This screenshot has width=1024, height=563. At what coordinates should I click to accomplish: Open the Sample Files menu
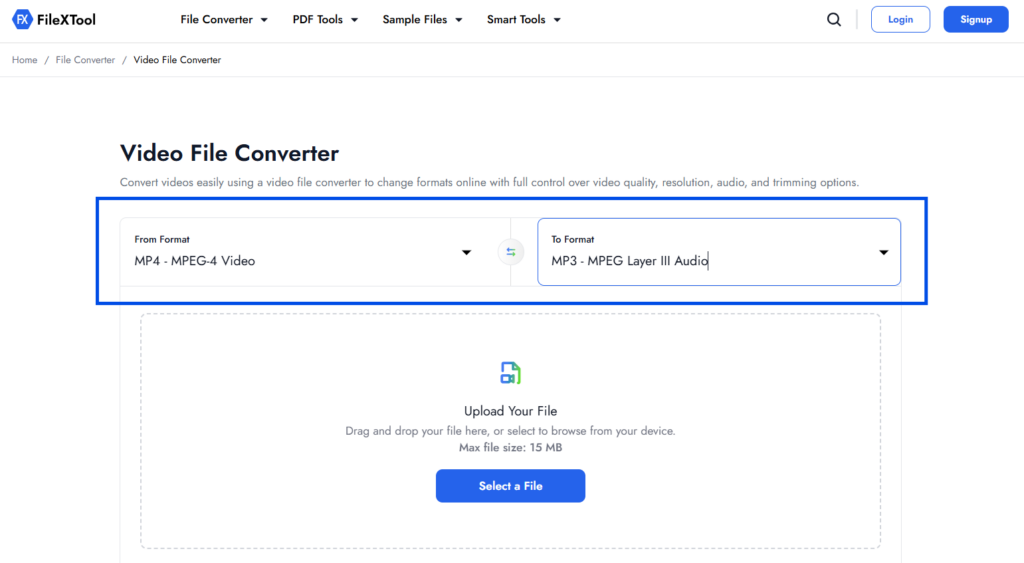coord(423,20)
